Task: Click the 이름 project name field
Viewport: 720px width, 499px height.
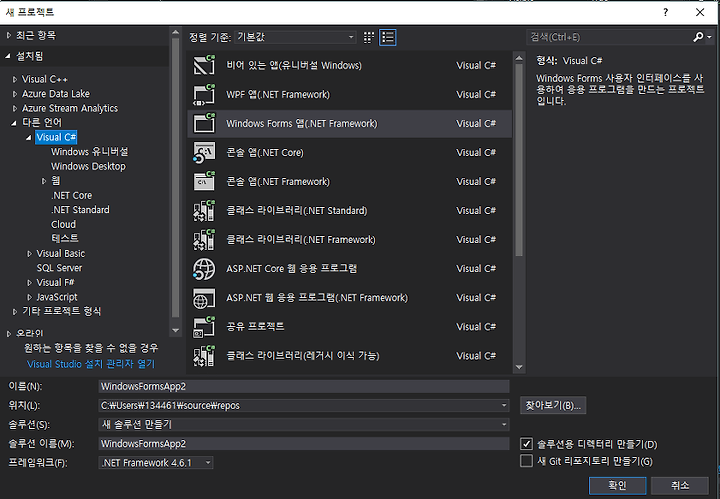Action: click(x=304, y=386)
